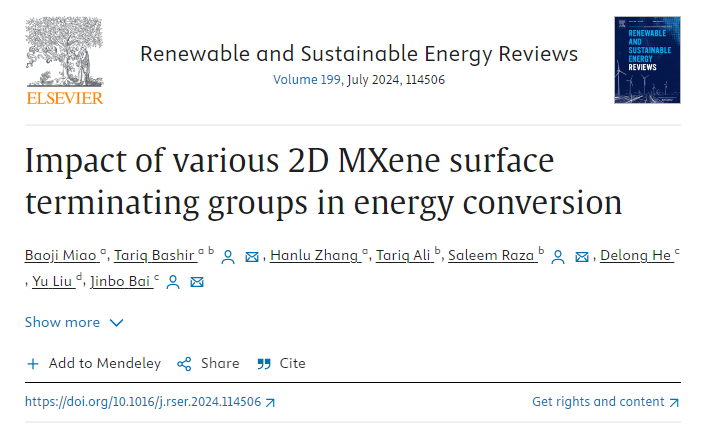
Task: Select author name Yu Liu
Action: pyautogui.click(x=53, y=282)
